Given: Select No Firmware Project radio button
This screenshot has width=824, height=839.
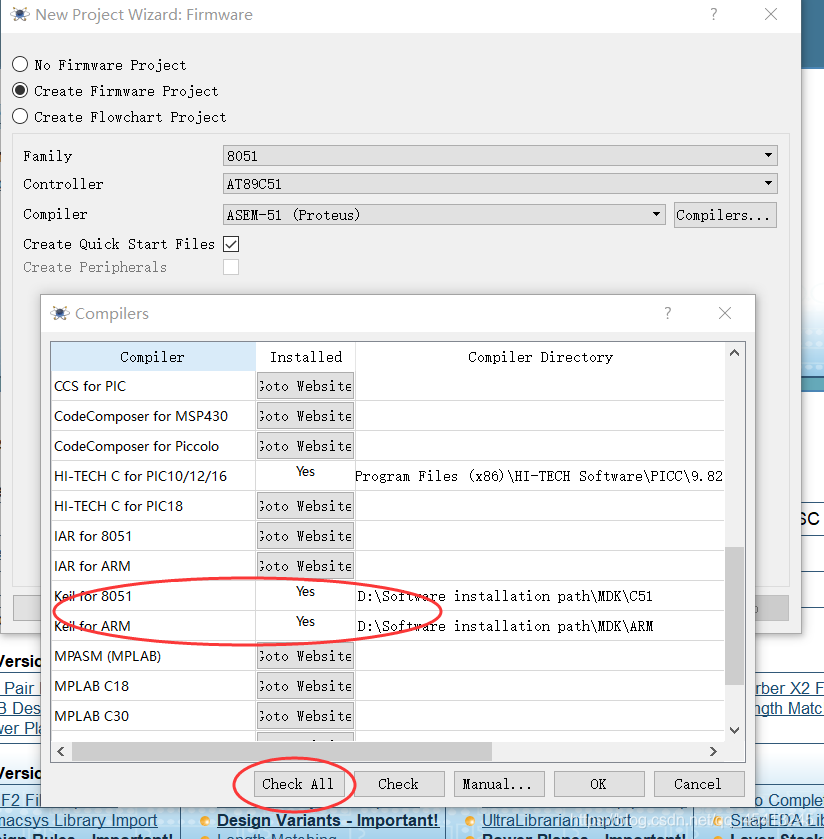Looking at the screenshot, I should [20, 65].
